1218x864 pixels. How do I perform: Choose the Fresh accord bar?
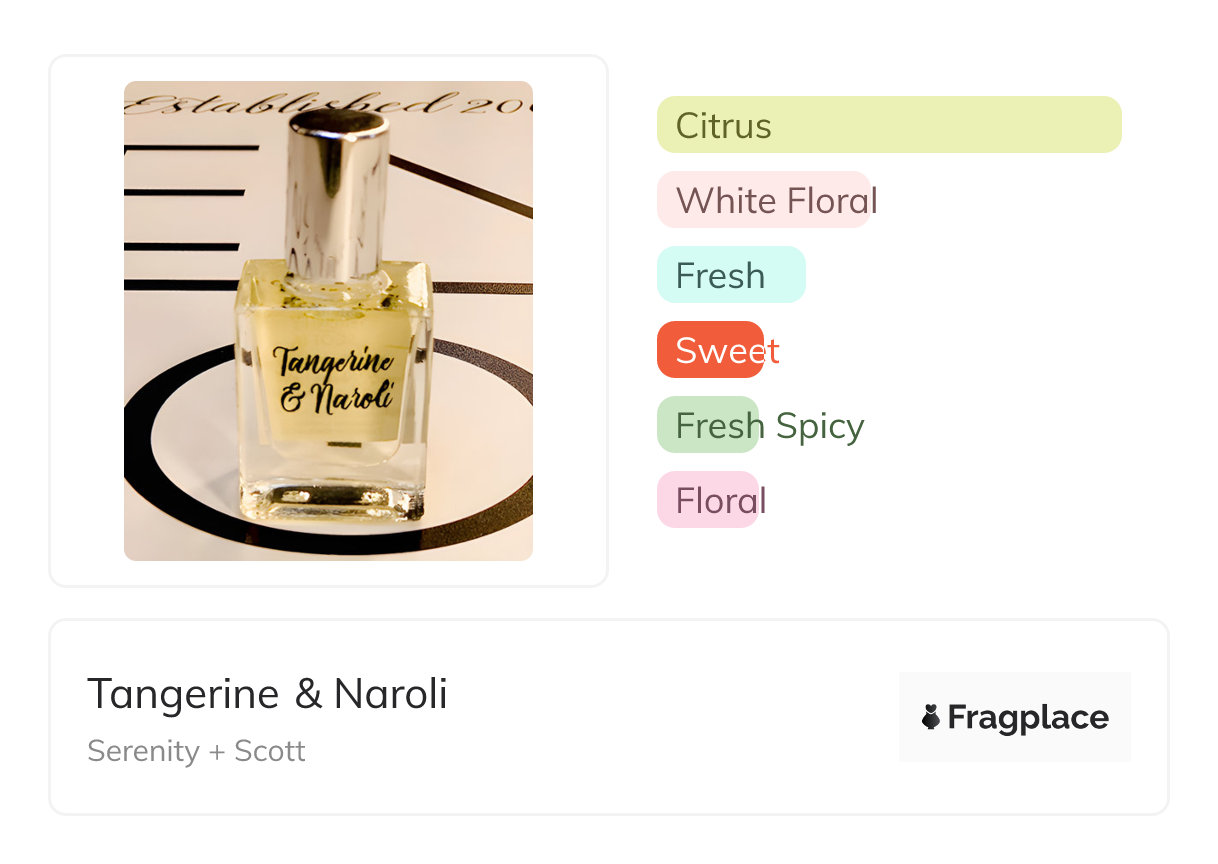(730, 275)
